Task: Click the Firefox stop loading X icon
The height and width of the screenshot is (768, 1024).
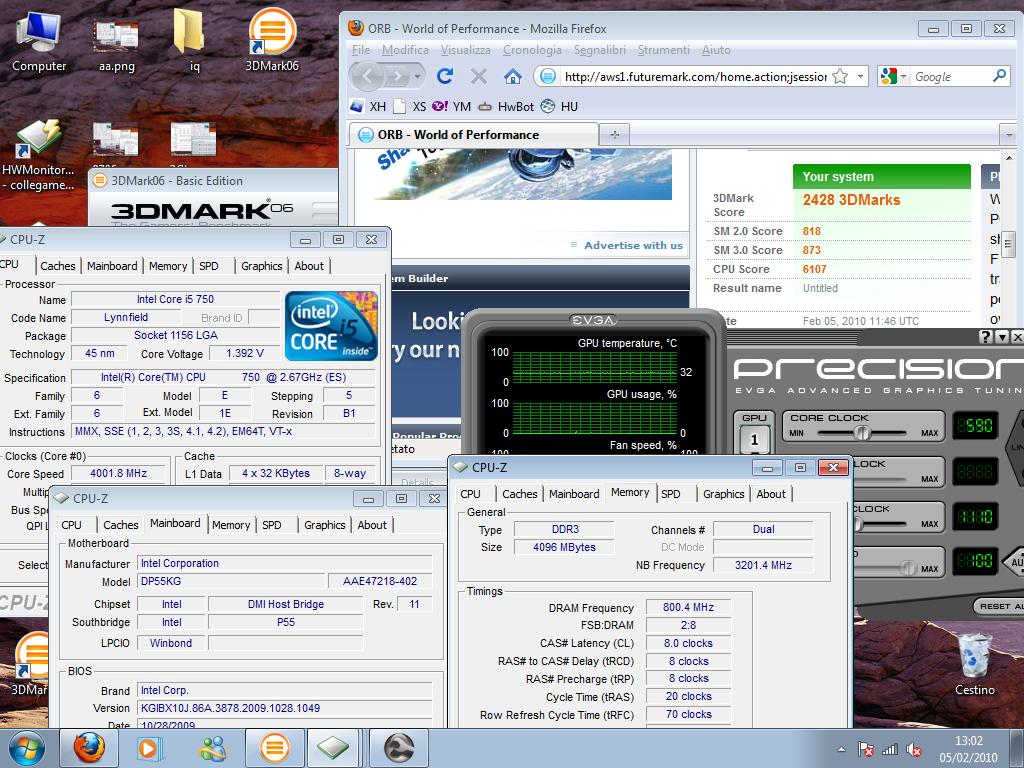Action: click(478, 76)
